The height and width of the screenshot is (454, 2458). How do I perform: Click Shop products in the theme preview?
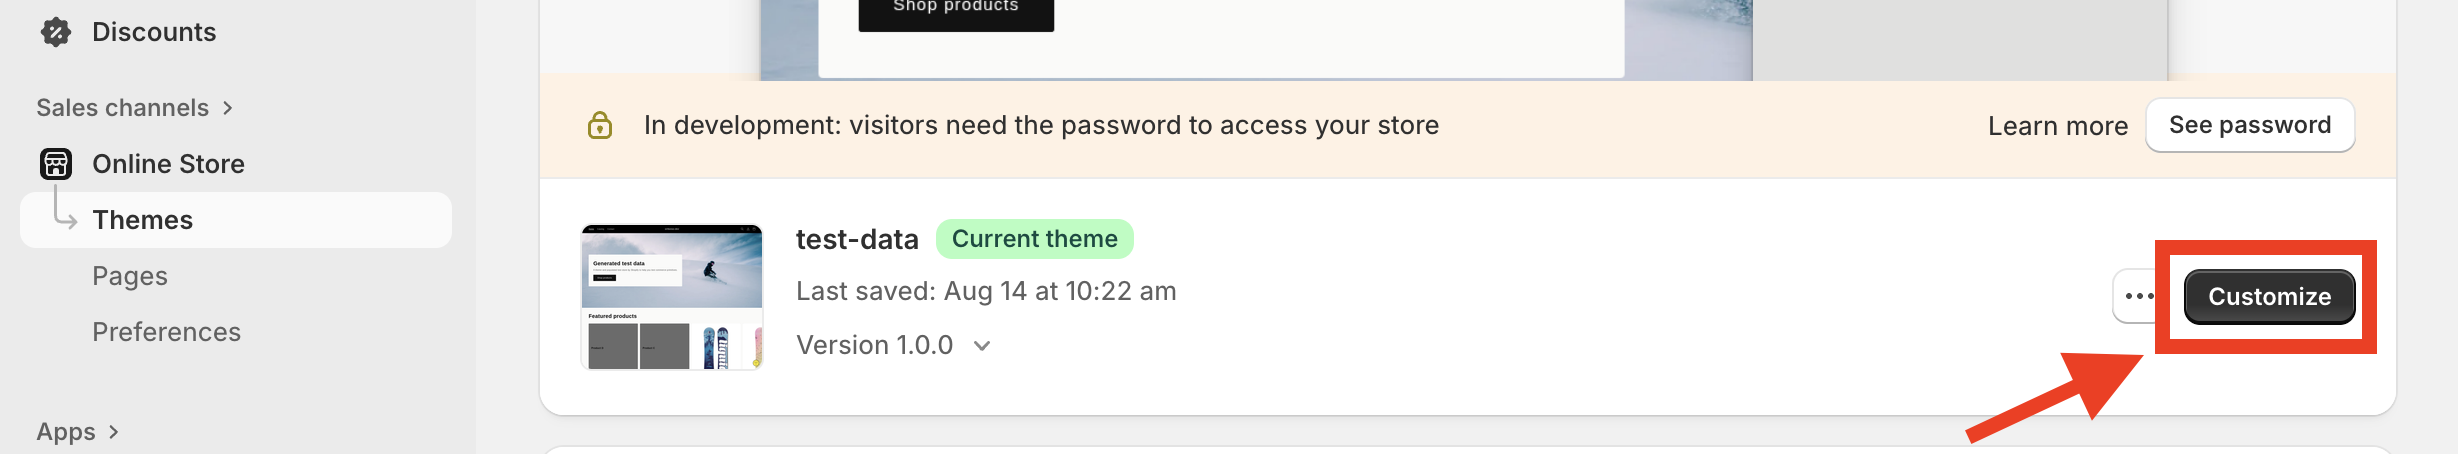tap(955, 10)
